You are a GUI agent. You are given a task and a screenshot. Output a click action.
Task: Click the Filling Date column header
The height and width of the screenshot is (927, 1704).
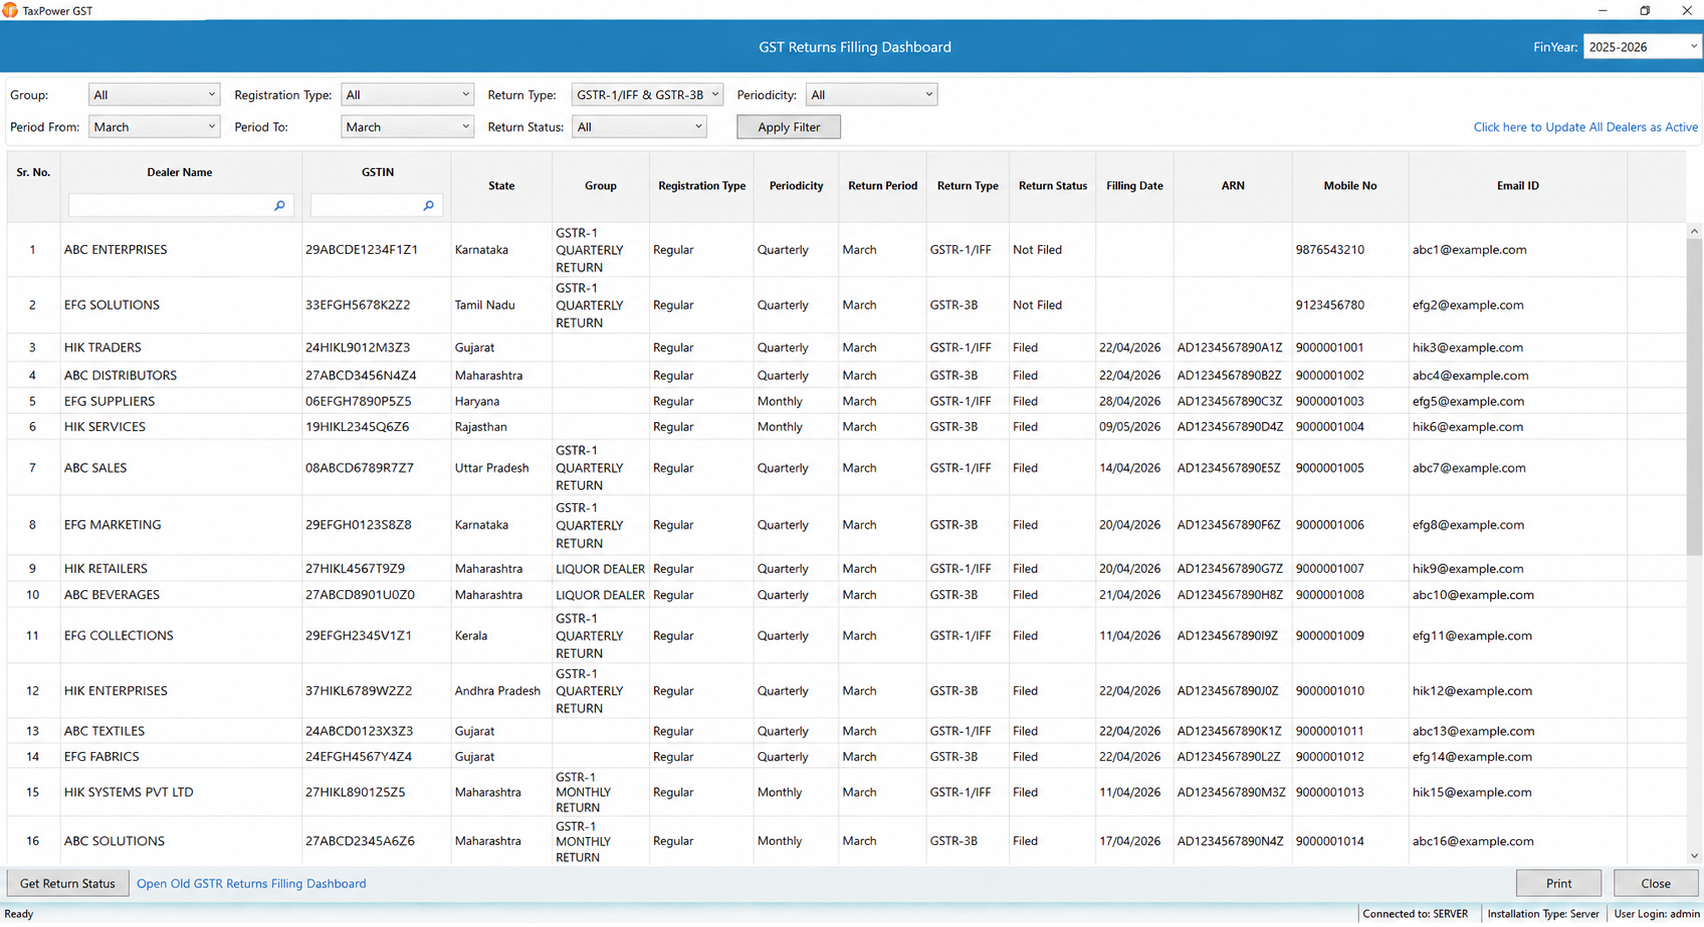click(x=1134, y=186)
